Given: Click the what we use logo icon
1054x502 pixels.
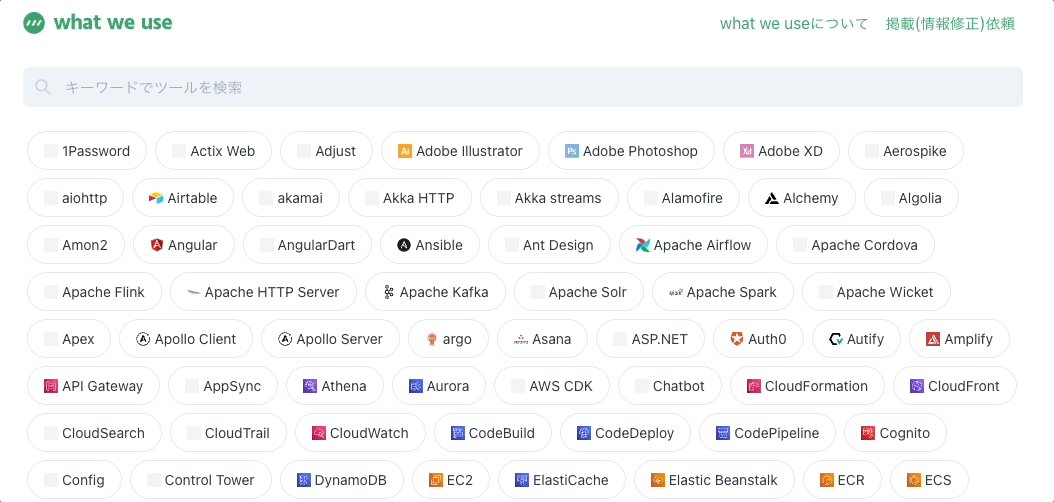Looking at the screenshot, I should pos(34,23).
